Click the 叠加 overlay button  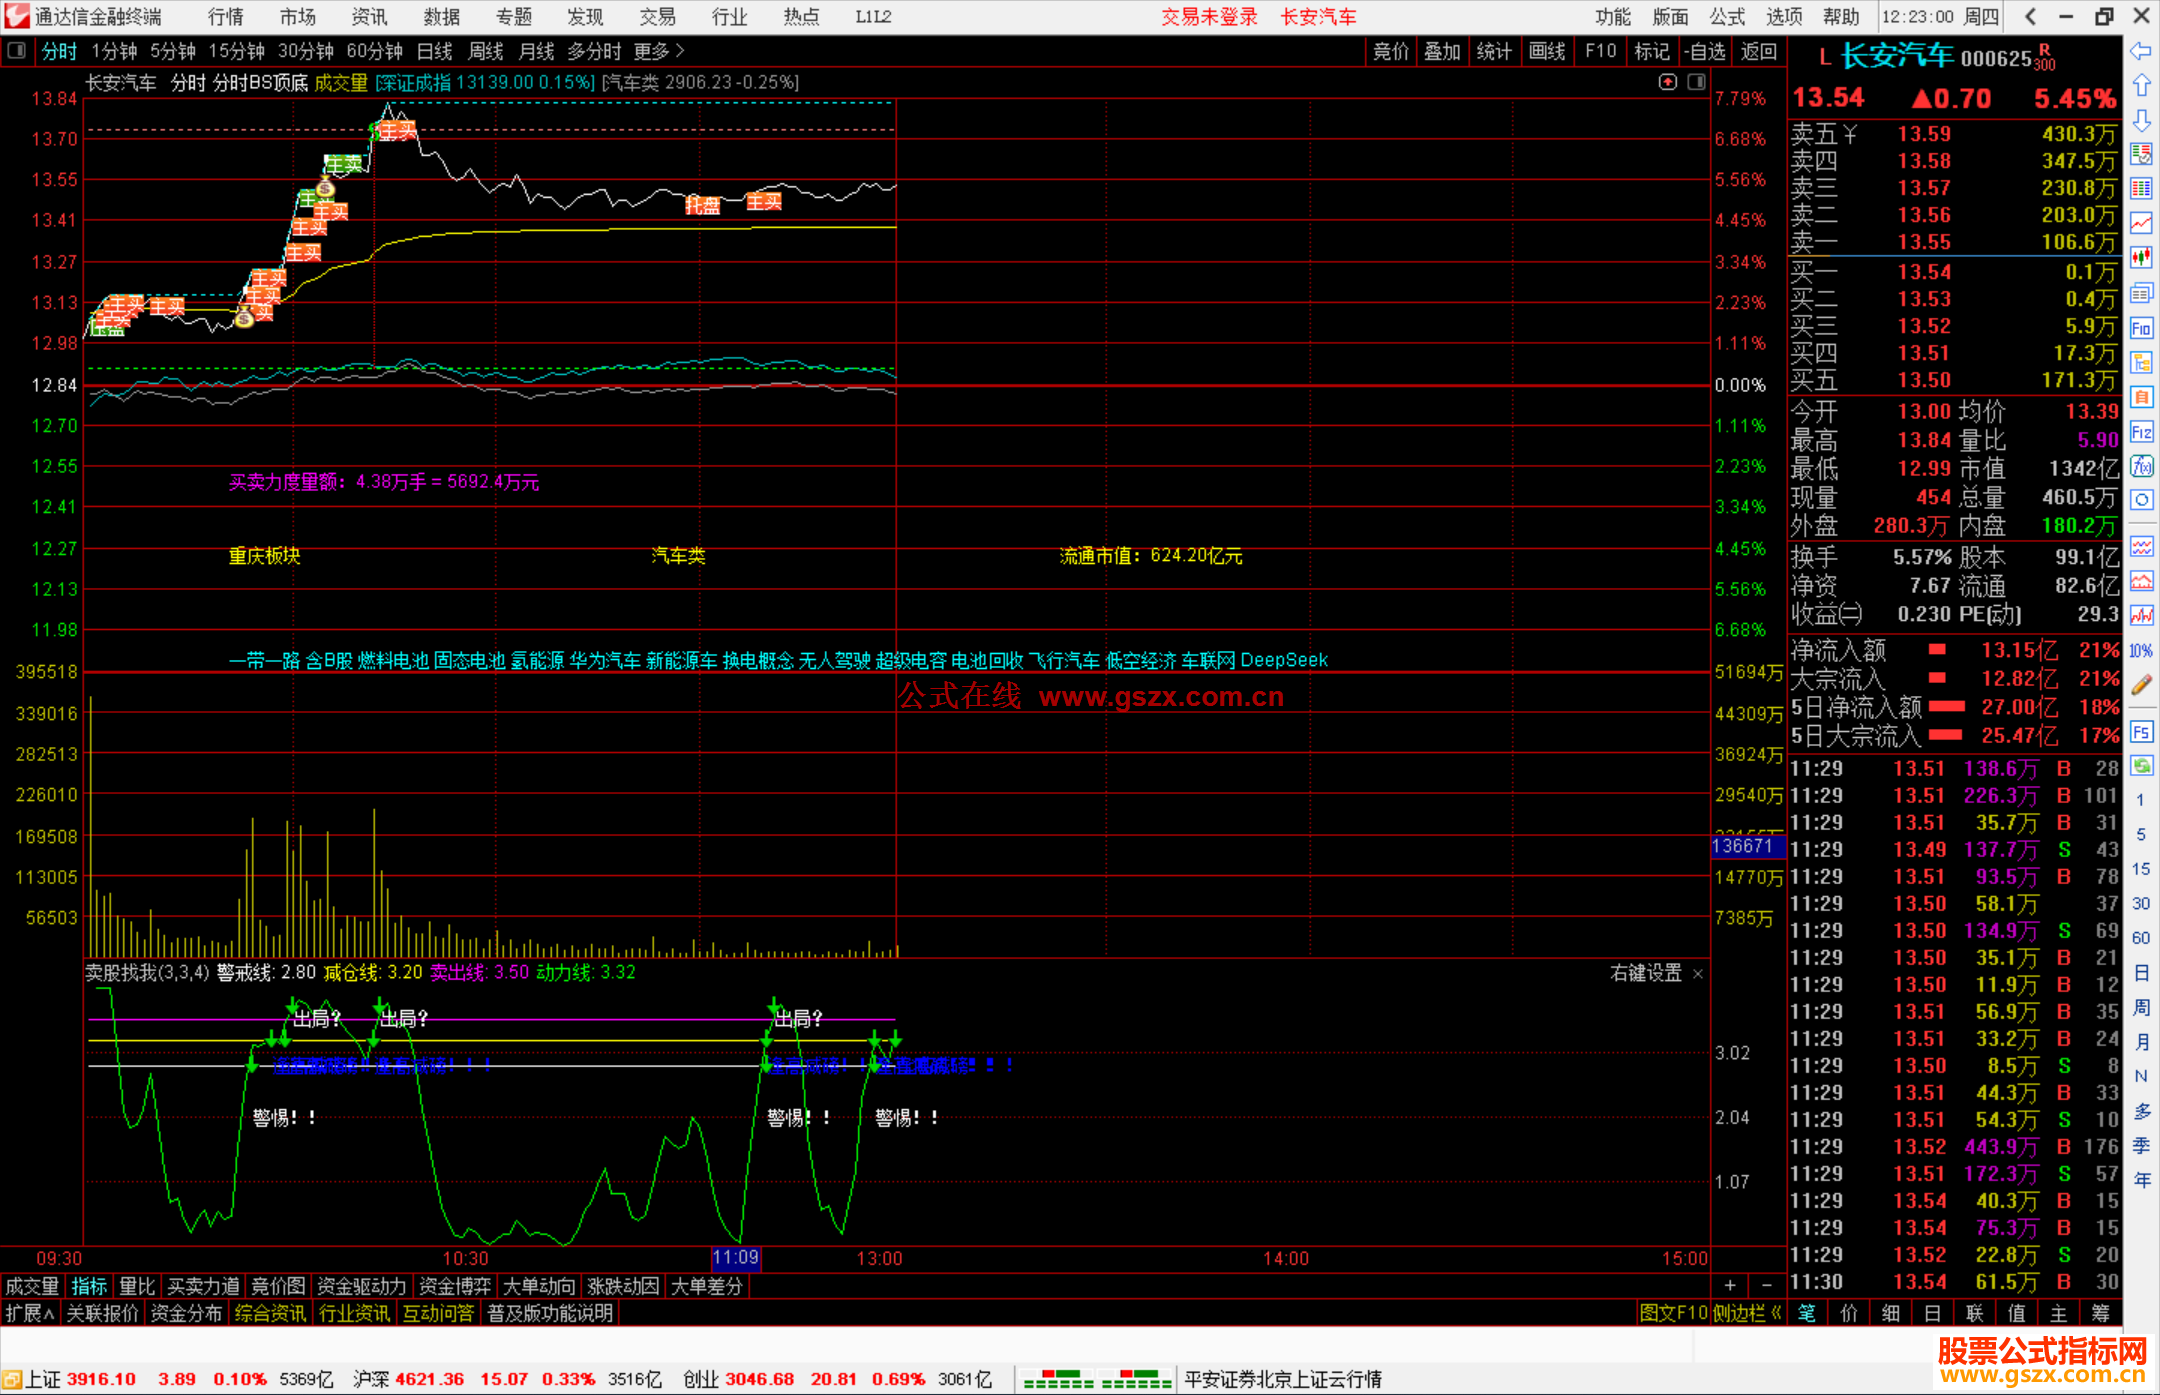[x=1442, y=51]
